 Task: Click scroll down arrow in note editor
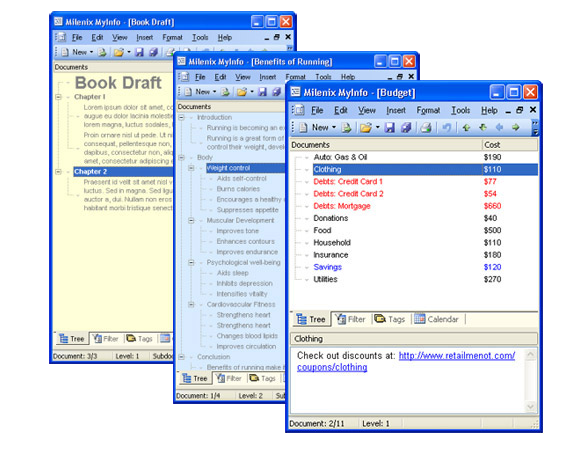click(x=531, y=406)
